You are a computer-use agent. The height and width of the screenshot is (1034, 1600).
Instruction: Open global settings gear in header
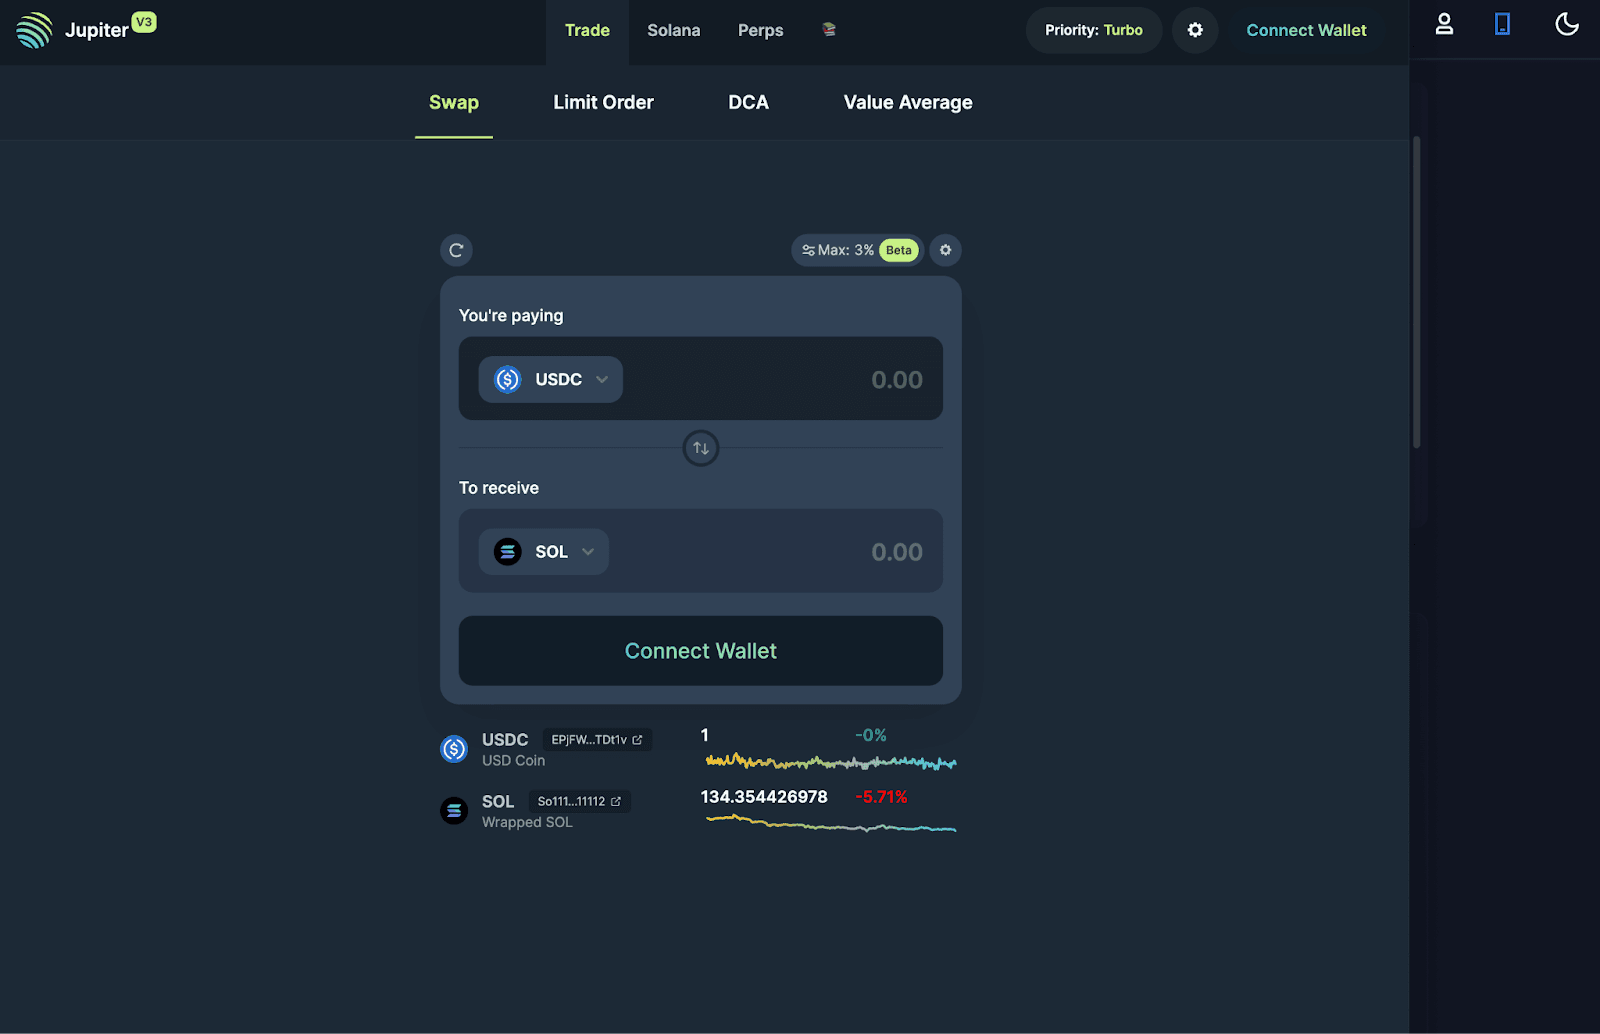point(1195,30)
